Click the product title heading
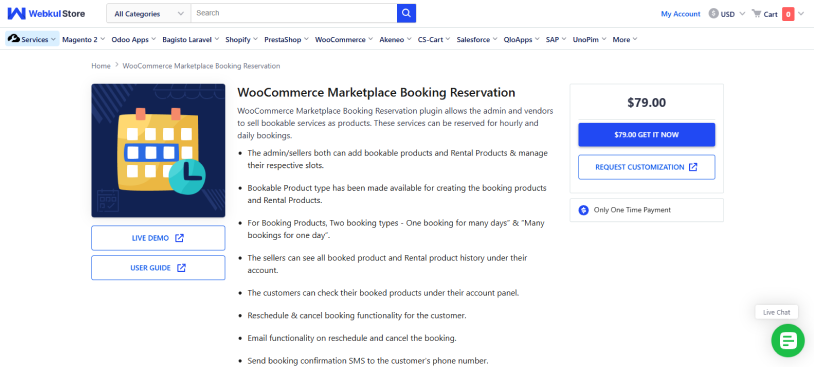The height and width of the screenshot is (367, 814). (376, 92)
